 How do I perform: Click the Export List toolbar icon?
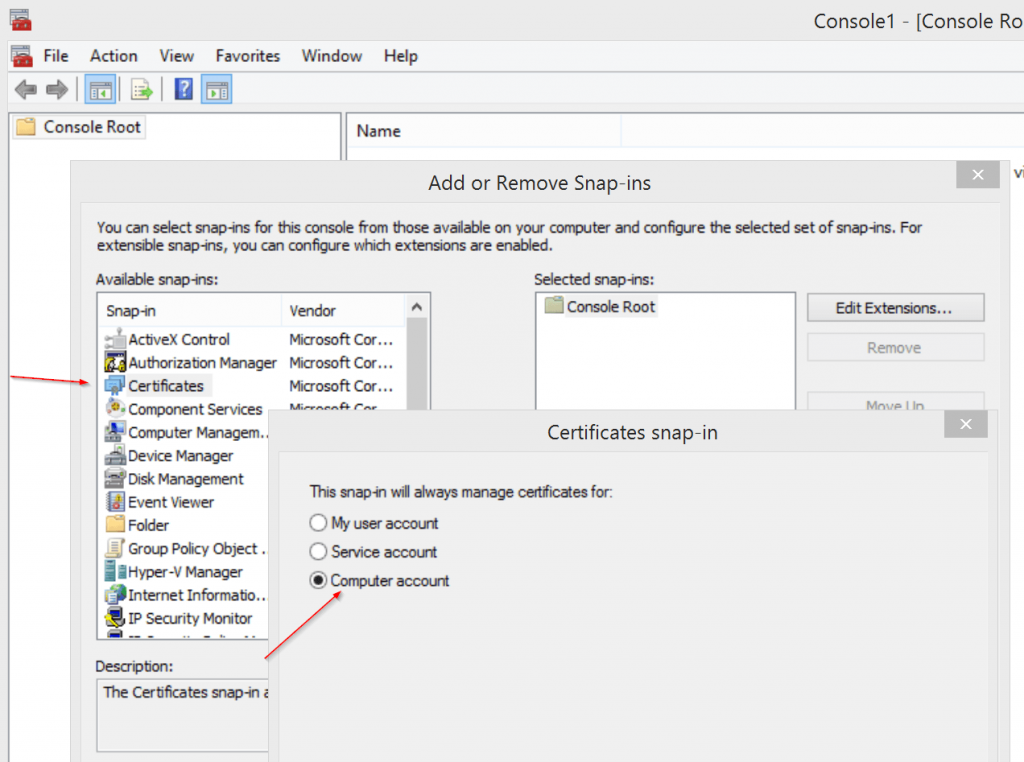tap(141, 89)
